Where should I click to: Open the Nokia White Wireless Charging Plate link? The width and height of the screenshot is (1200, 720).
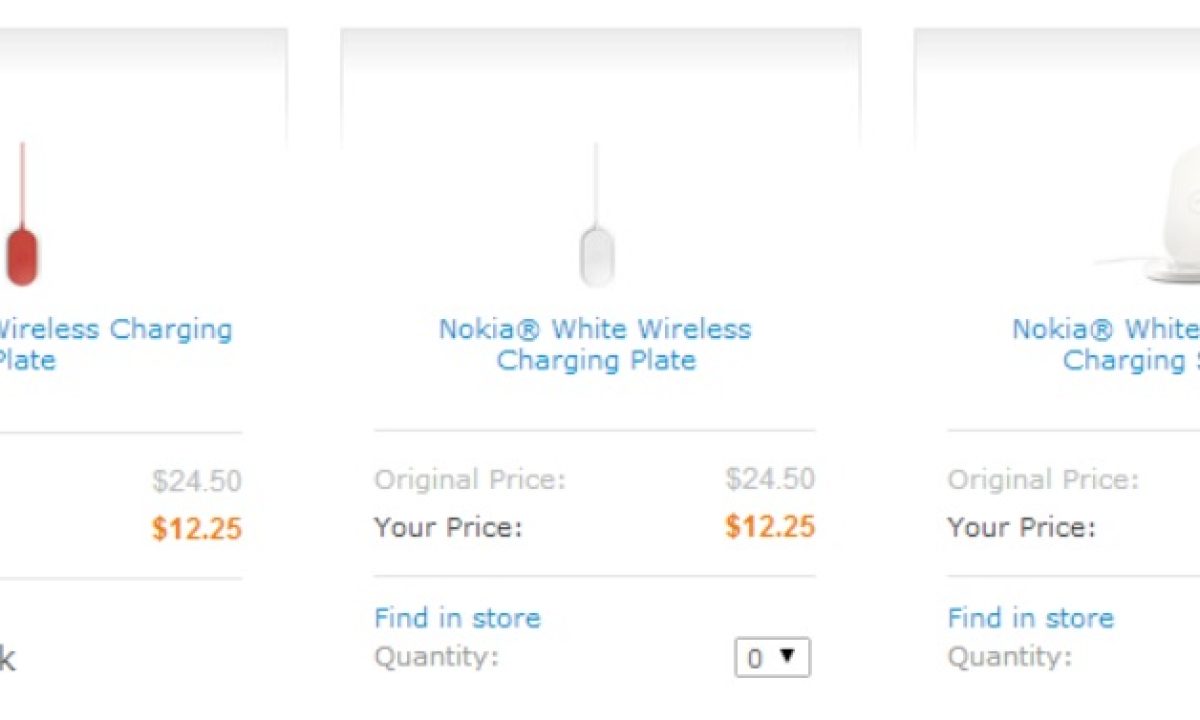tap(595, 344)
